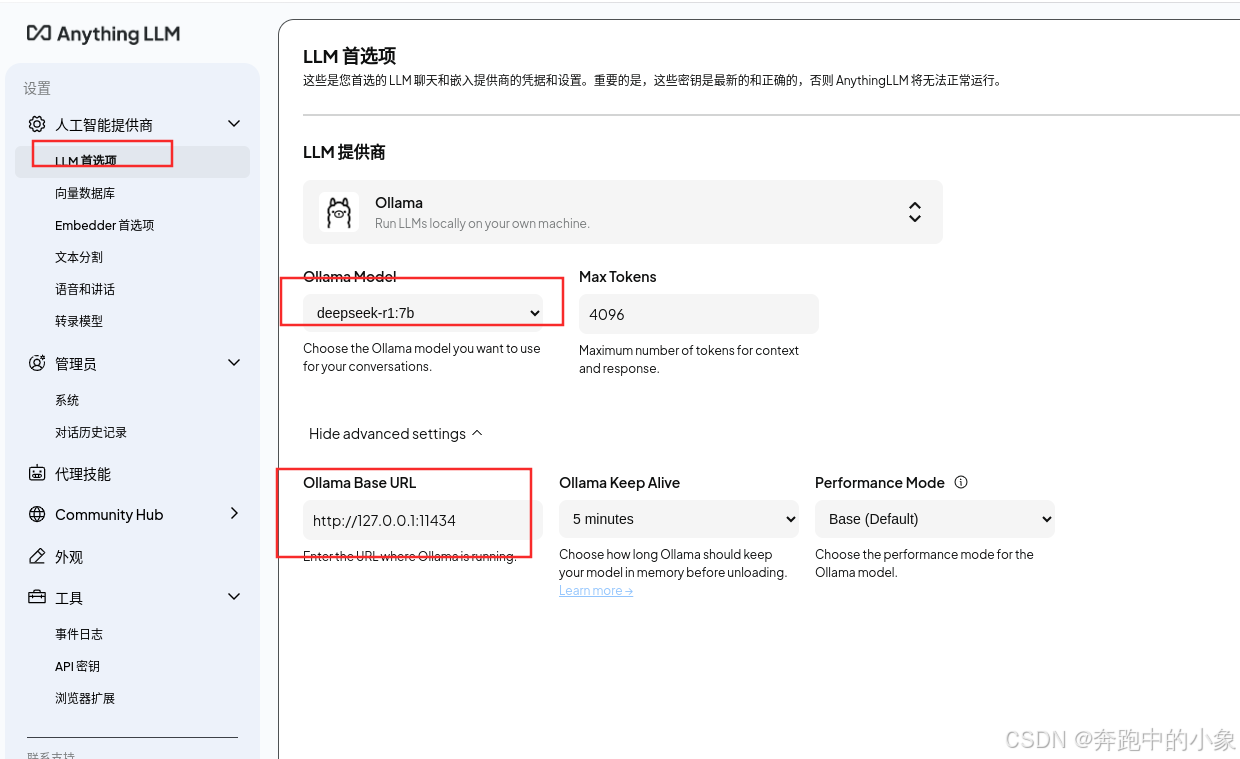Open 系统 under 管理员
1240x759 pixels.
coord(67,400)
